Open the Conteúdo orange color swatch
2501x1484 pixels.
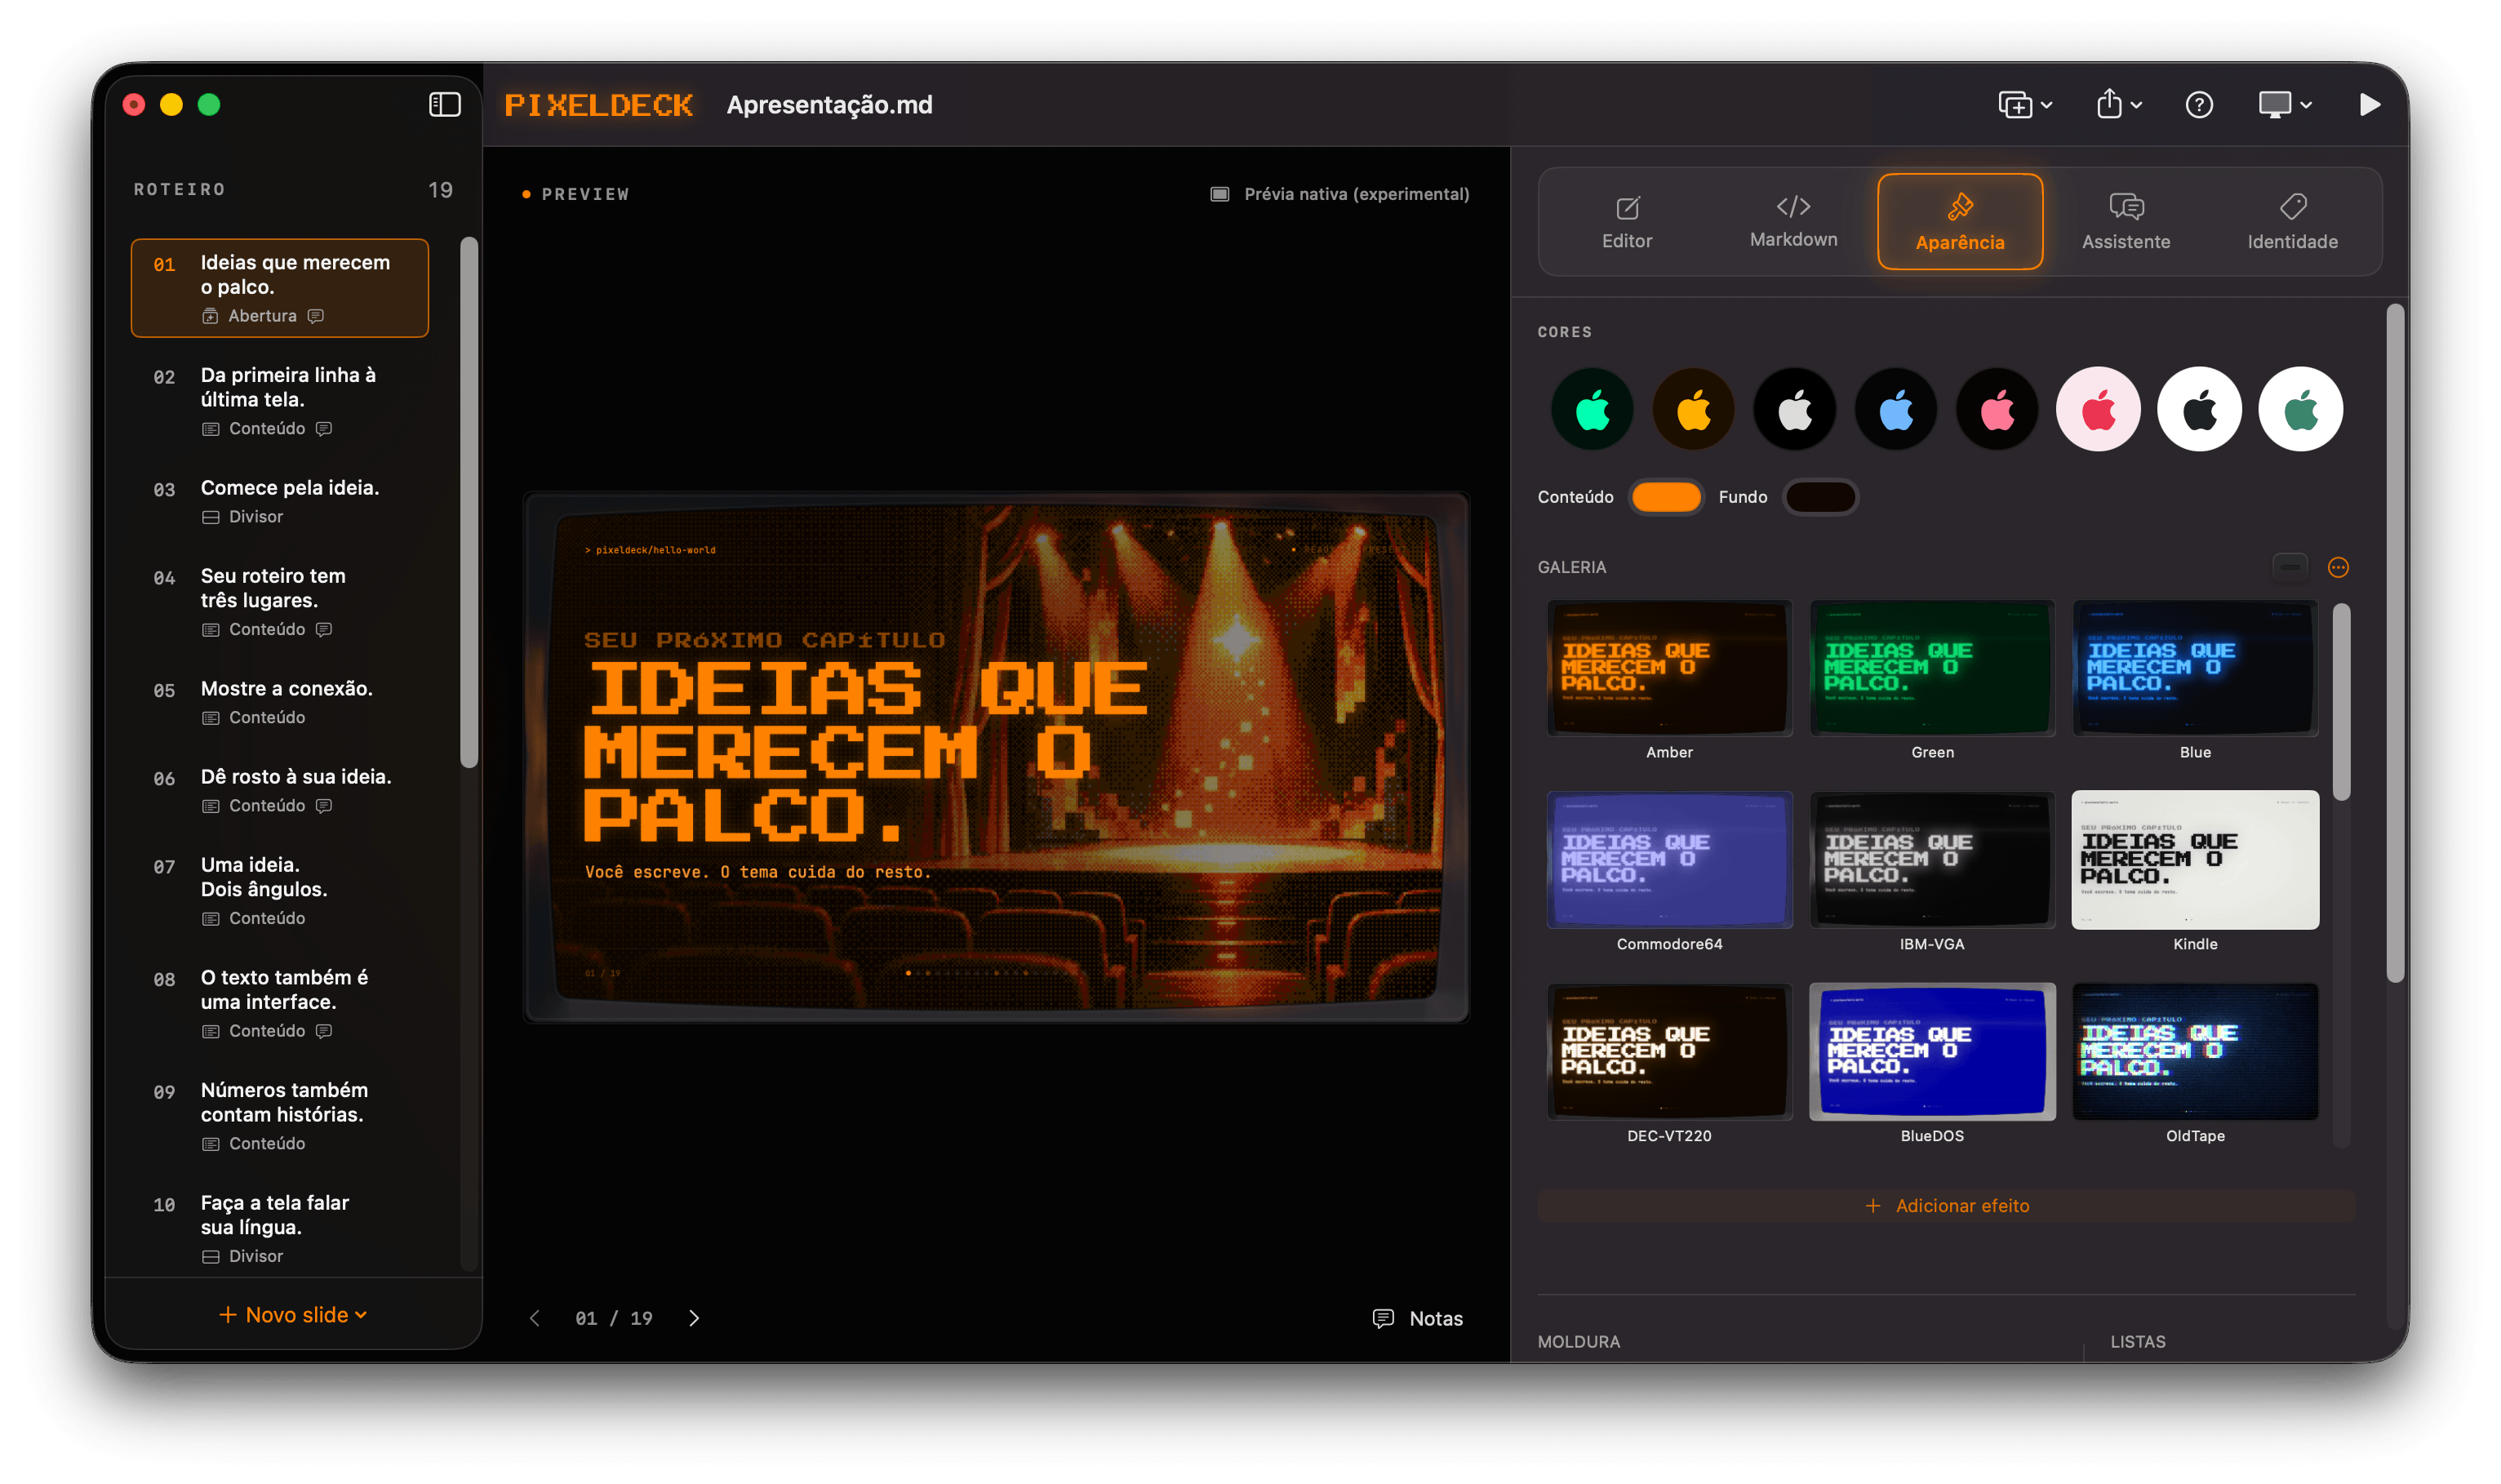point(1665,497)
